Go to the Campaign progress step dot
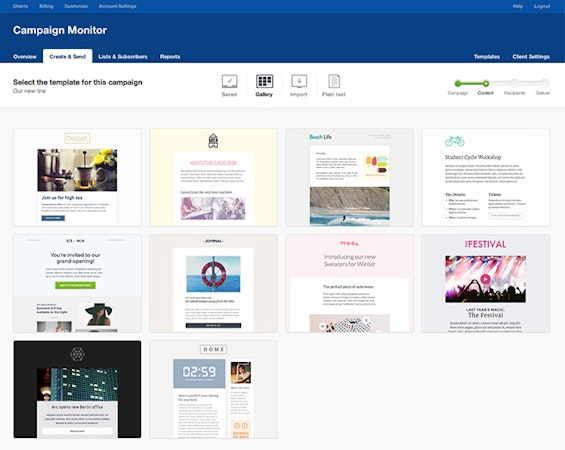 (x=458, y=84)
